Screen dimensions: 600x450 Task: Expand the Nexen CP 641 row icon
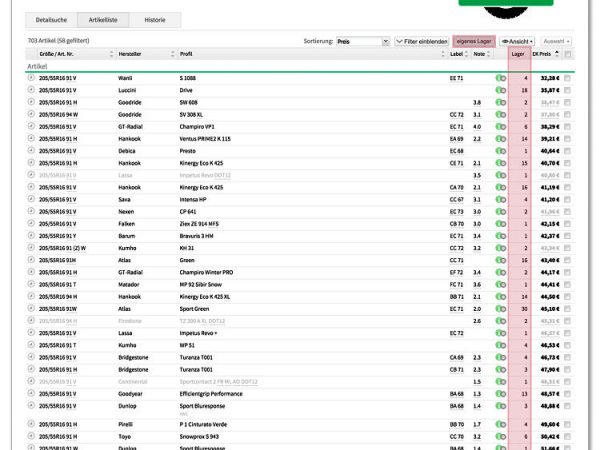click(31, 211)
